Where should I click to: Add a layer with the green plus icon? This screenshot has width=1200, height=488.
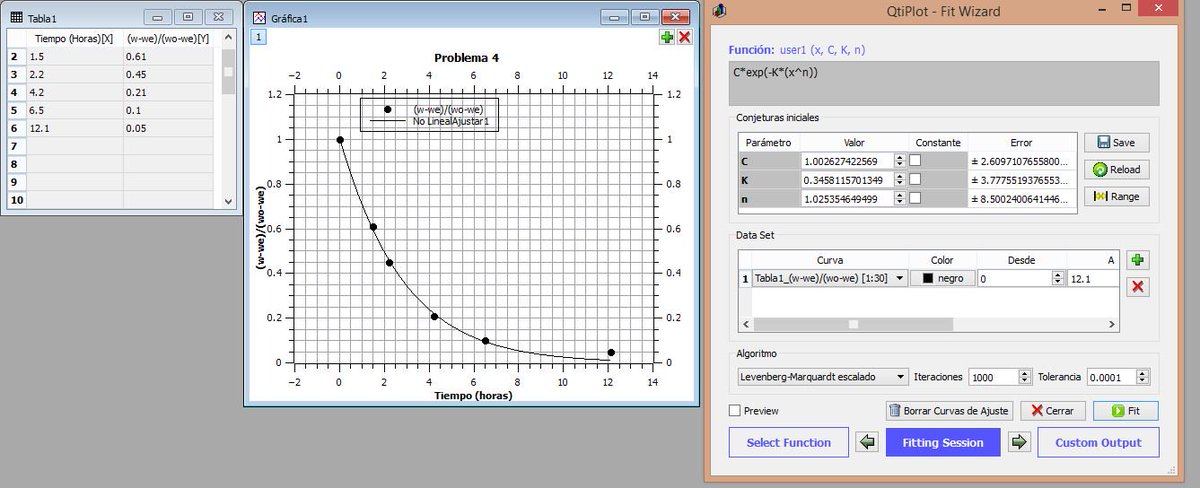667,37
